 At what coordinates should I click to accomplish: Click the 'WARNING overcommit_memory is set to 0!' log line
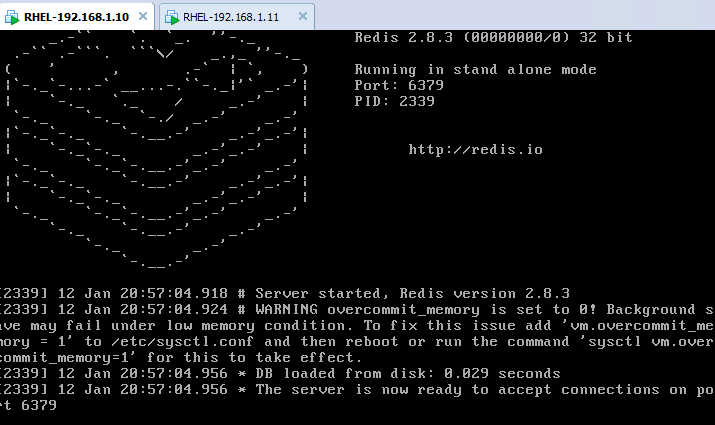tap(358, 310)
